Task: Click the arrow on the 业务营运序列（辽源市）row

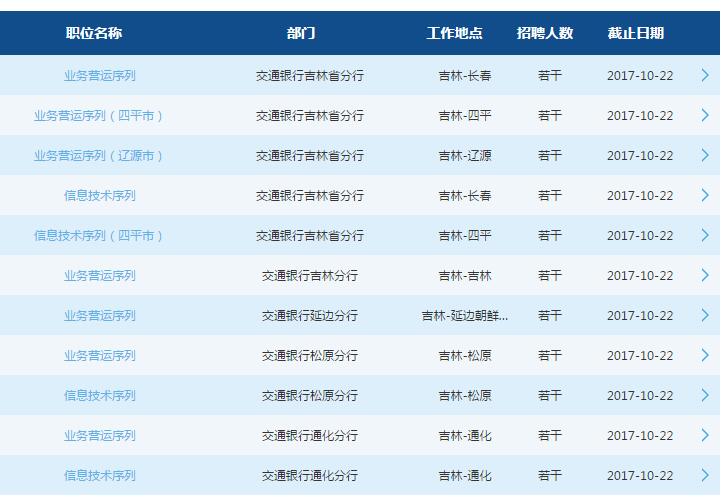Action: (705, 155)
